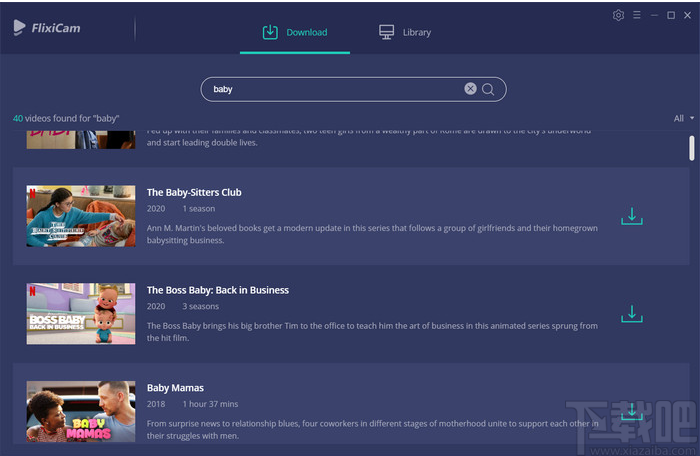
Task: Select title The Boss Baby: Back in Business
Action: (x=218, y=290)
